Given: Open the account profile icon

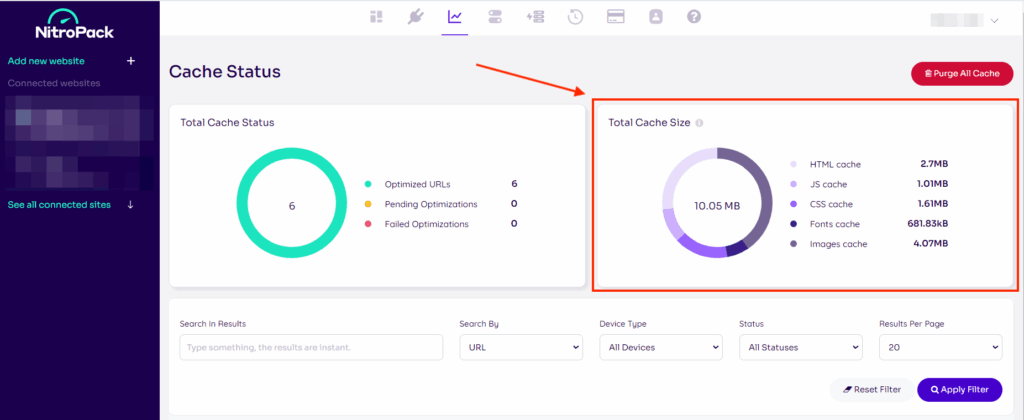Looking at the screenshot, I should pos(655,17).
